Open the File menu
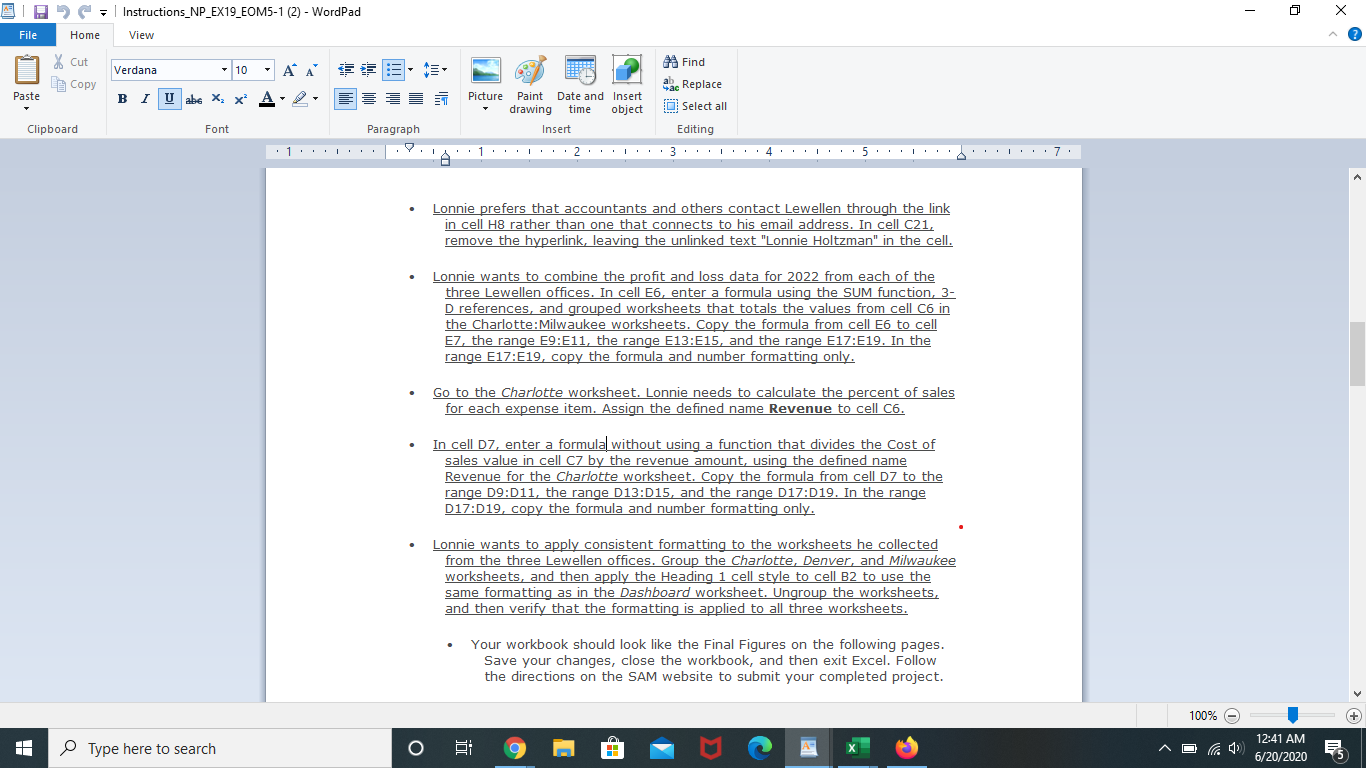 coord(28,33)
